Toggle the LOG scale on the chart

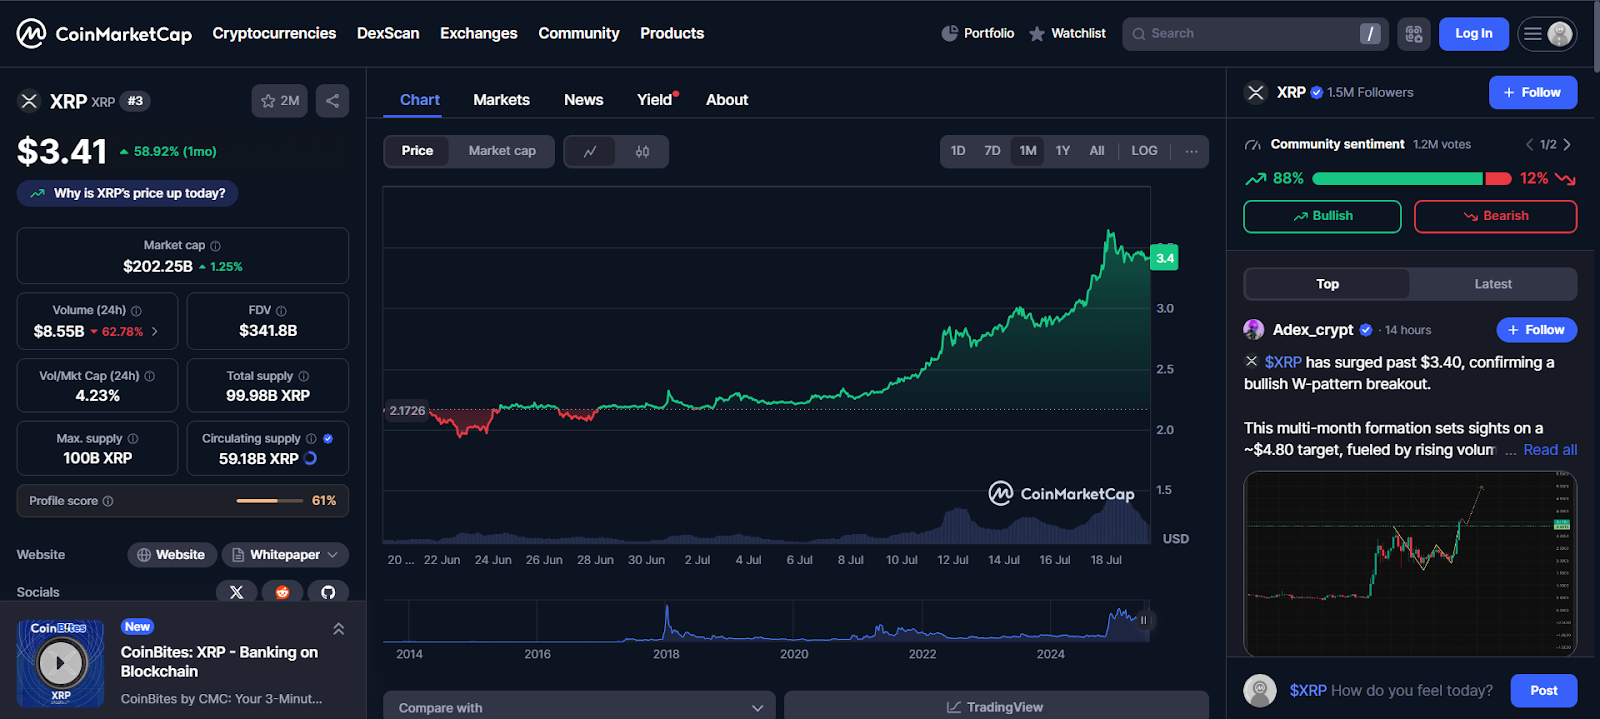(1144, 151)
